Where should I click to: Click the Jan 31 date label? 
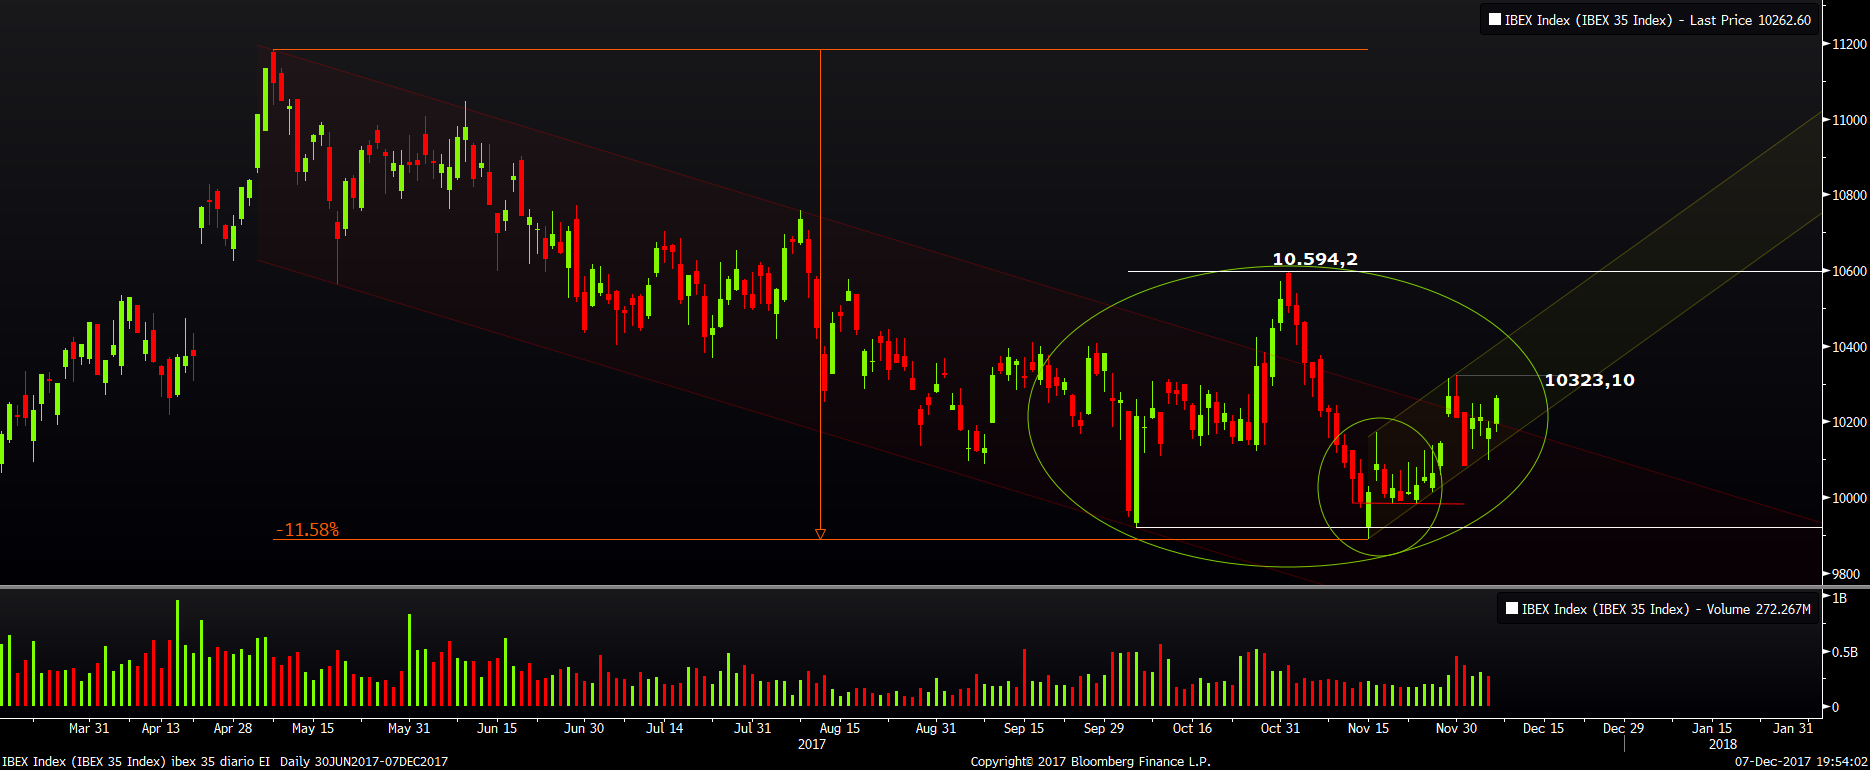click(x=1793, y=728)
